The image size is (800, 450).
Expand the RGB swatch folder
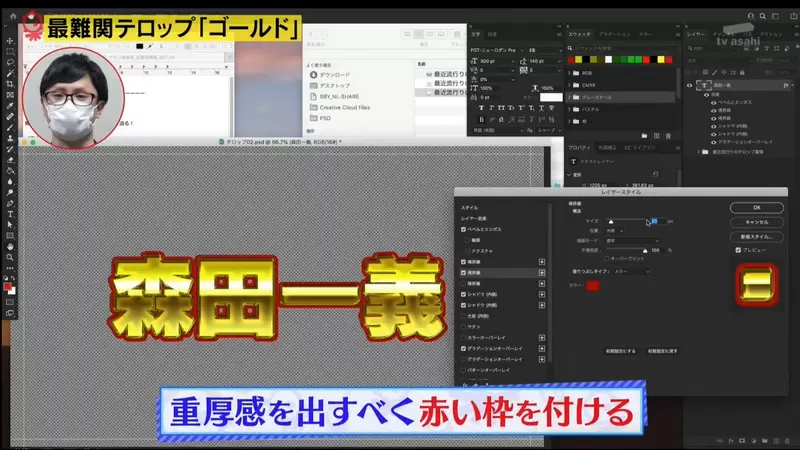571,72
